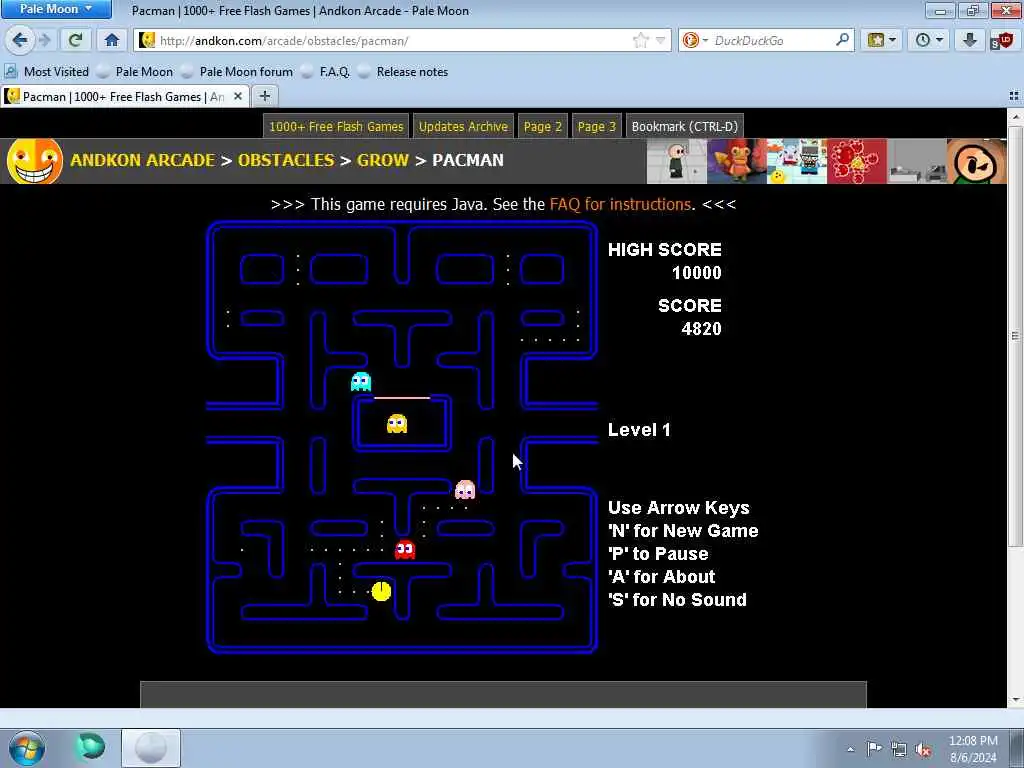Open the Pale Moon forum bookmark
Viewport: 1024px width, 768px height.
click(237, 72)
